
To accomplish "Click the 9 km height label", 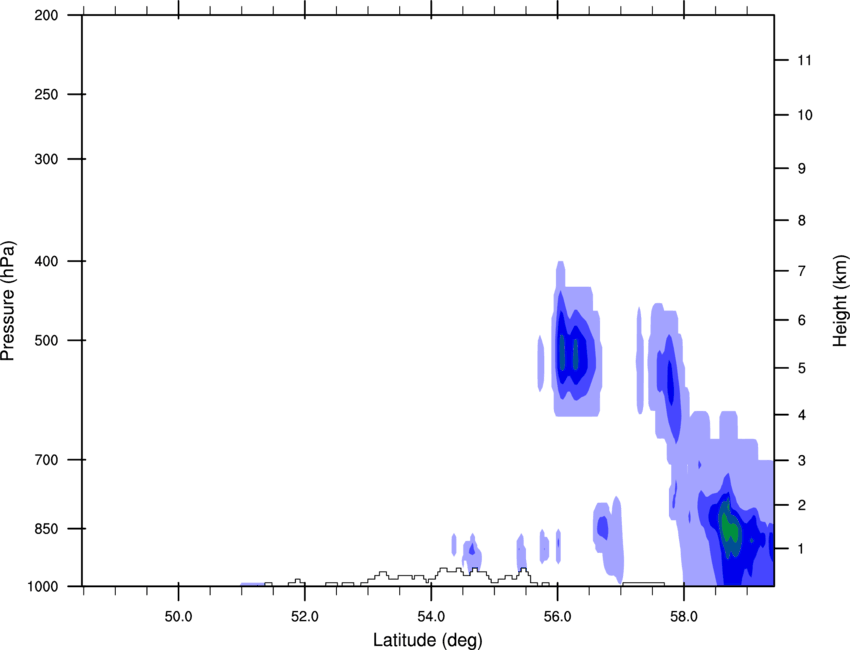I will [x=802, y=169].
